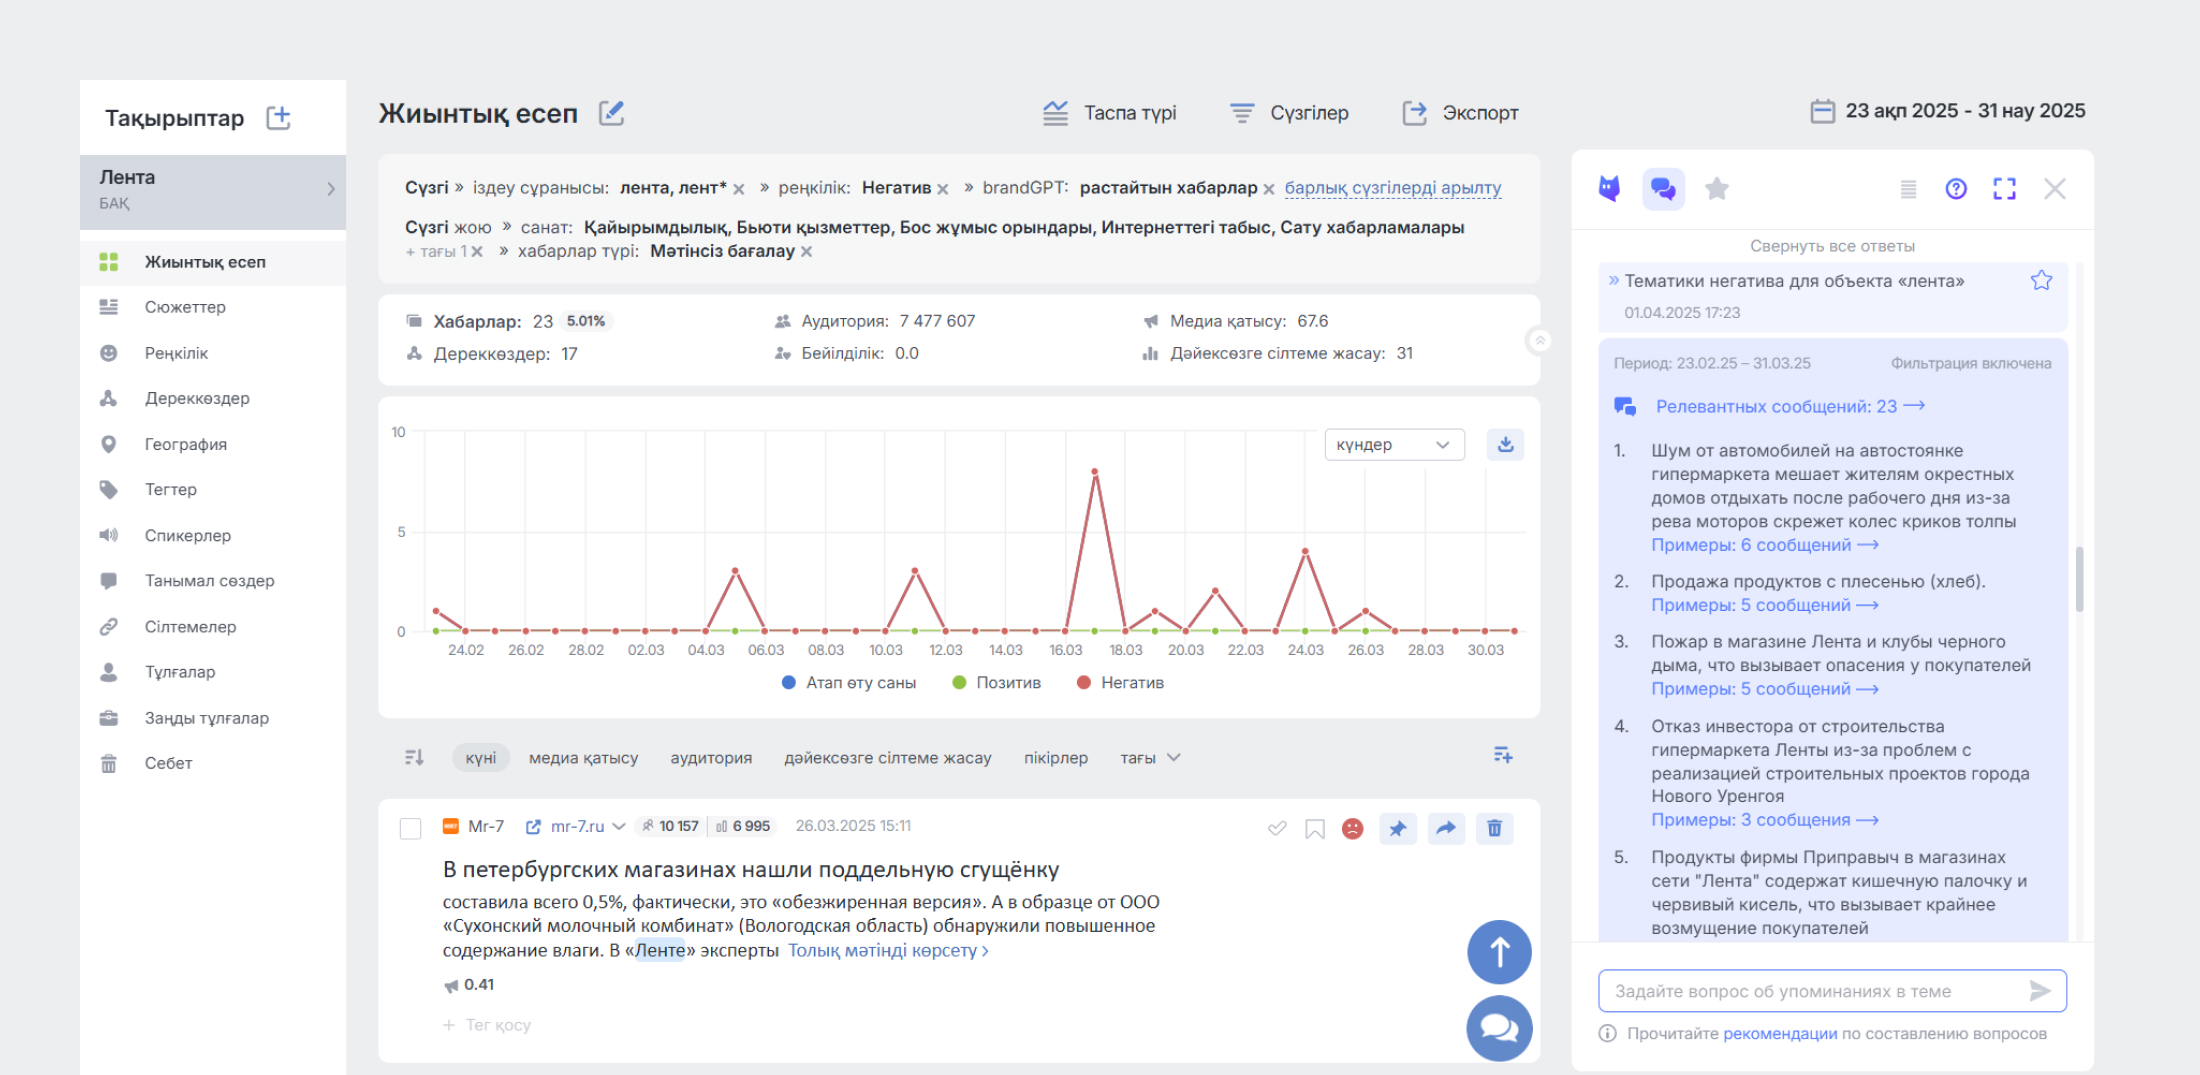Remove the лента, лент* search filter
This screenshot has width=2200, height=1075.
coord(739,189)
